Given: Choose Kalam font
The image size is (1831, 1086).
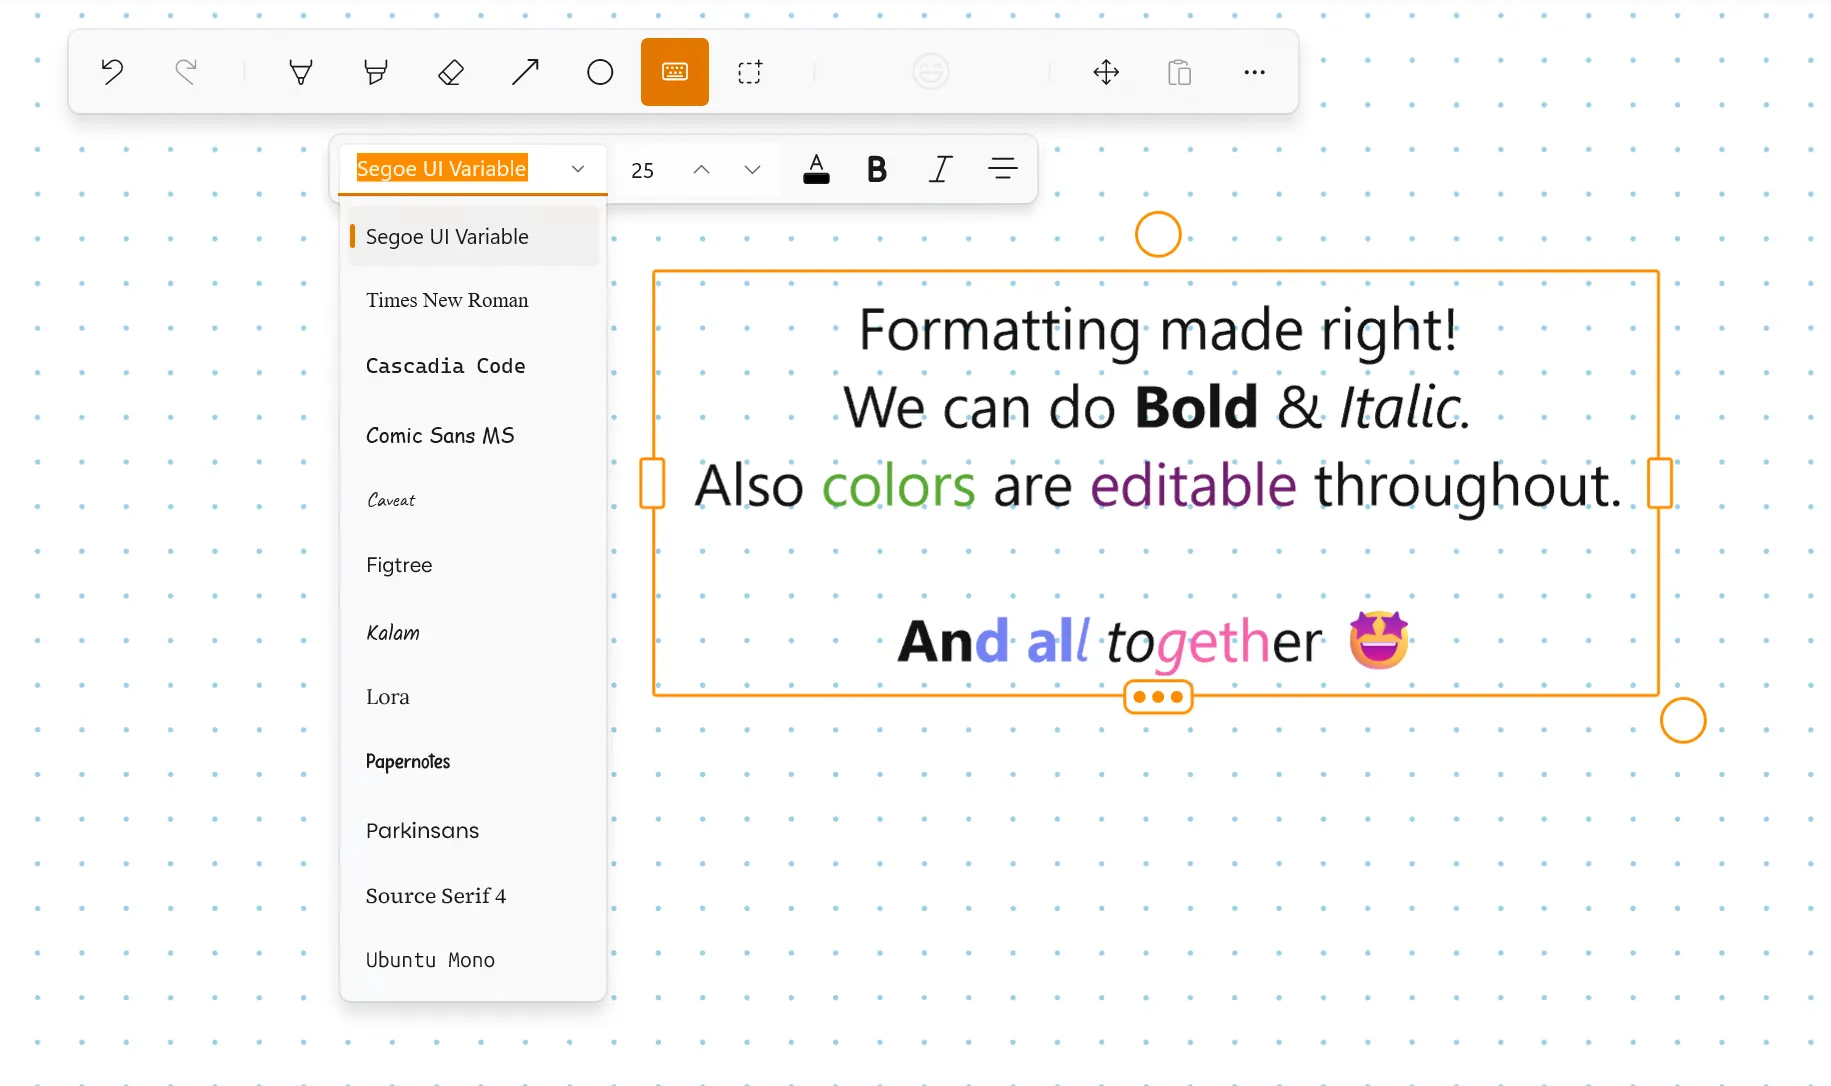Looking at the screenshot, I should click(473, 633).
